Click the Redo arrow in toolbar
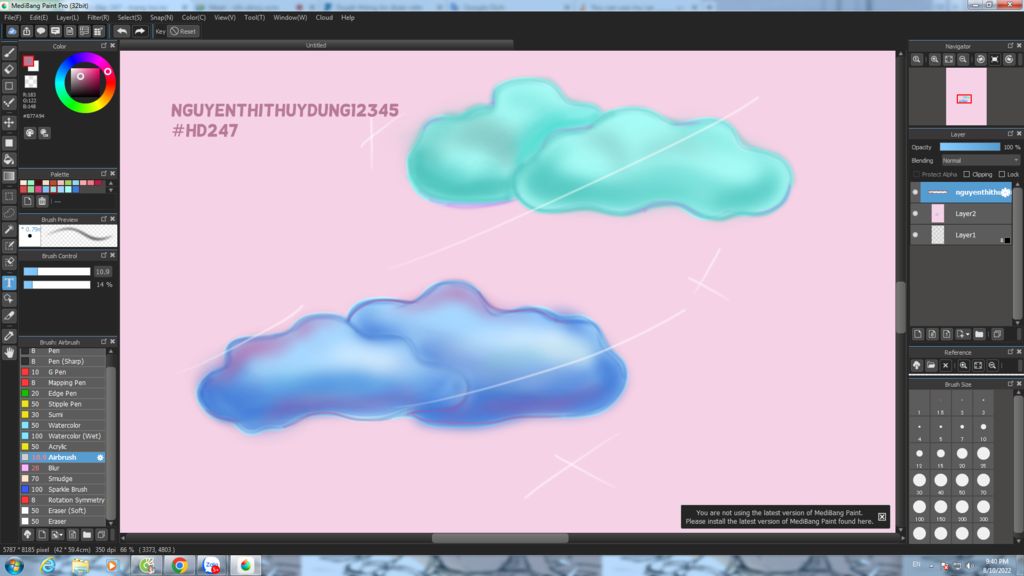 (140, 31)
